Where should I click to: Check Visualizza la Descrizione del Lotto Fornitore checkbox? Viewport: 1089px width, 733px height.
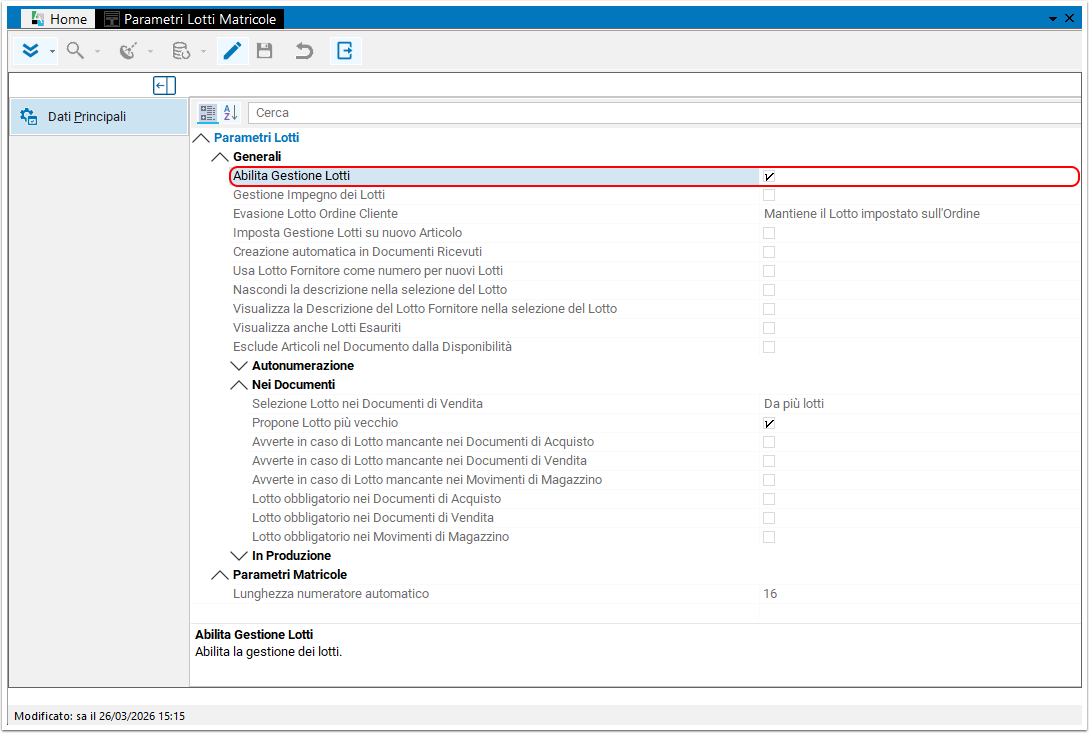click(769, 309)
